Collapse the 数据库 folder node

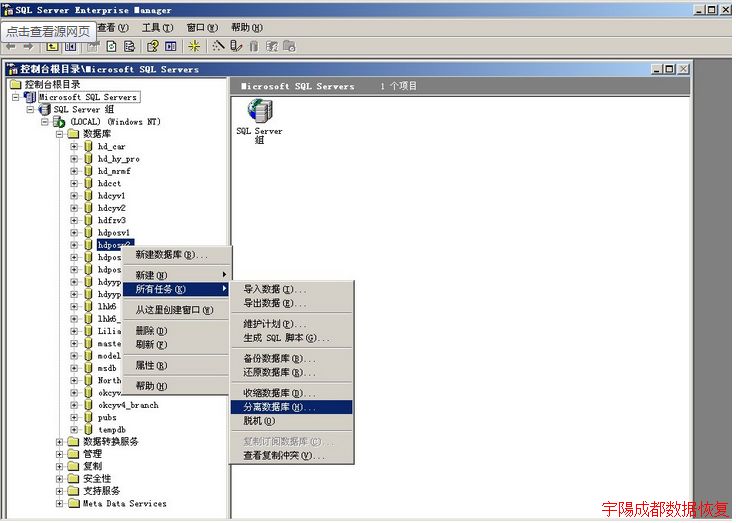pyautogui.click(x=60, y=134)
